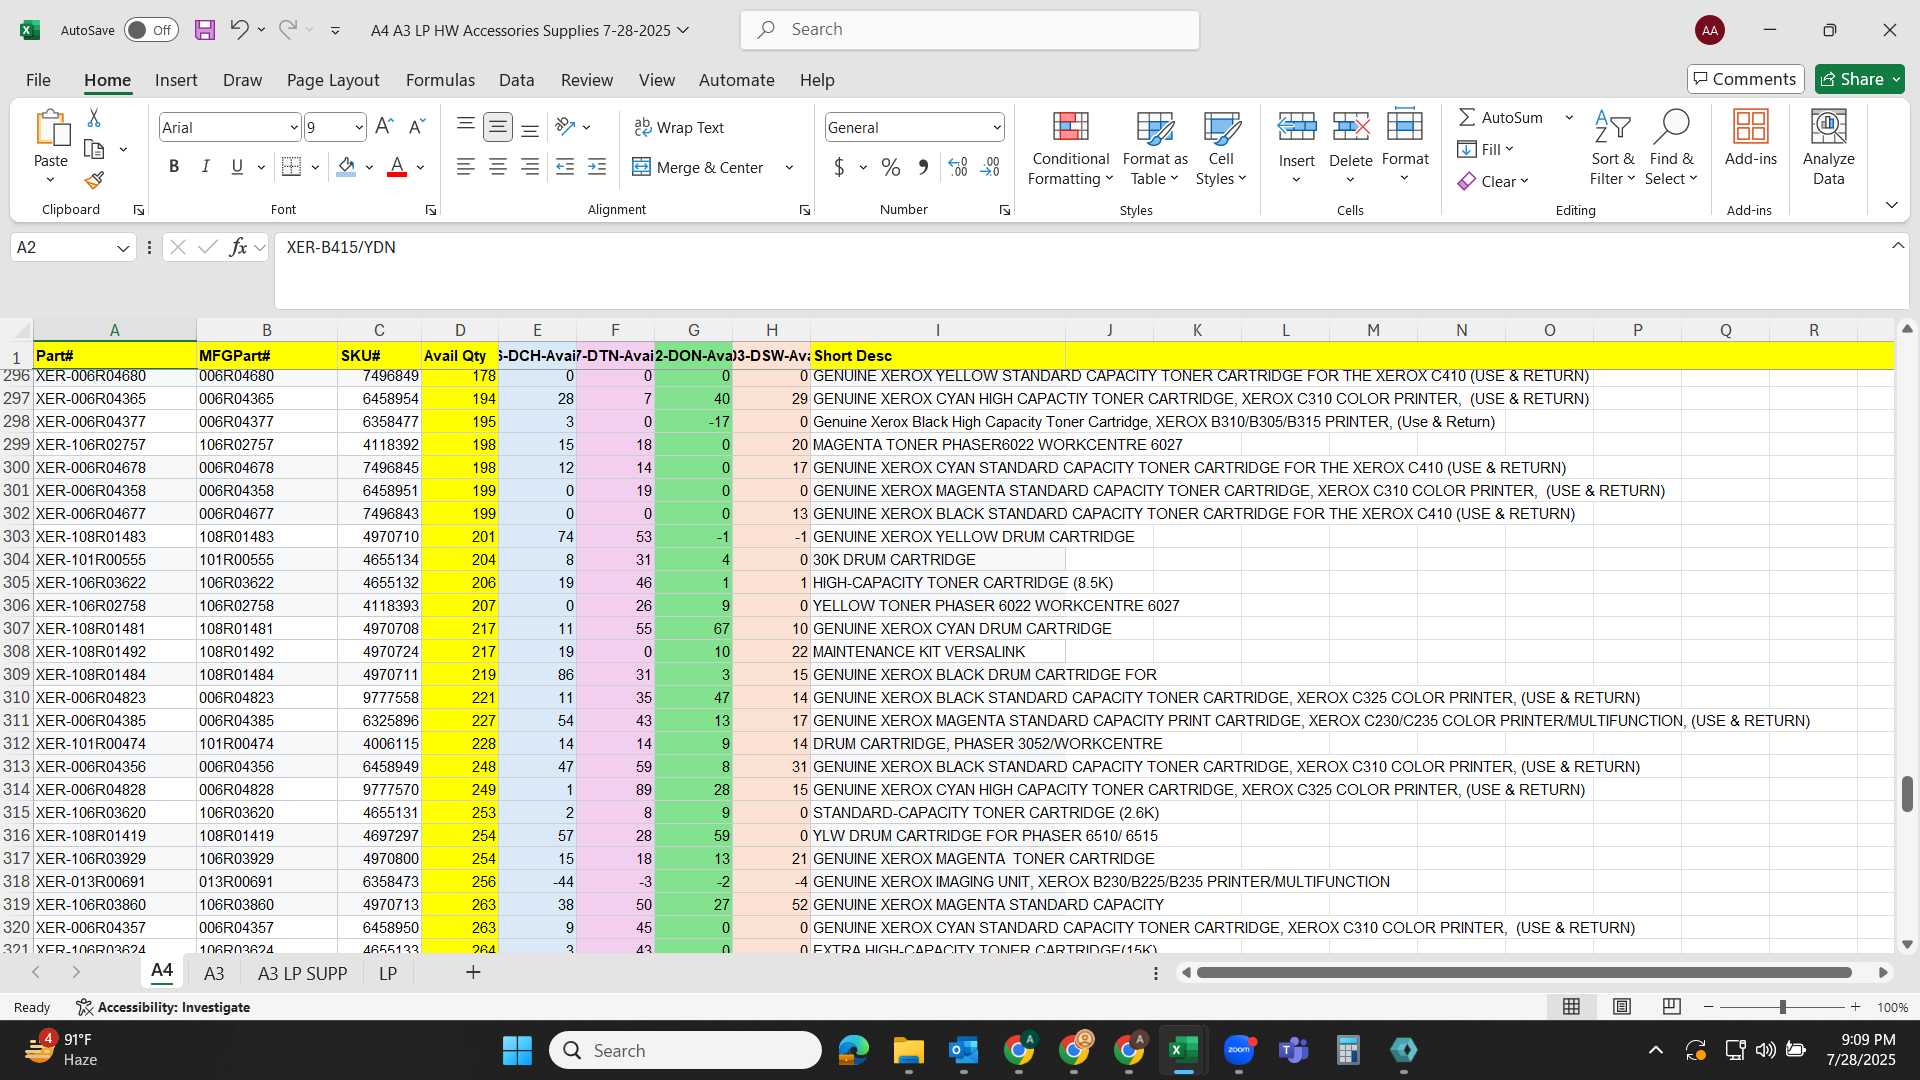The image size is (1920, 1080).
Task: Decrease font size with smaller A icon
Action: (417, 127)
